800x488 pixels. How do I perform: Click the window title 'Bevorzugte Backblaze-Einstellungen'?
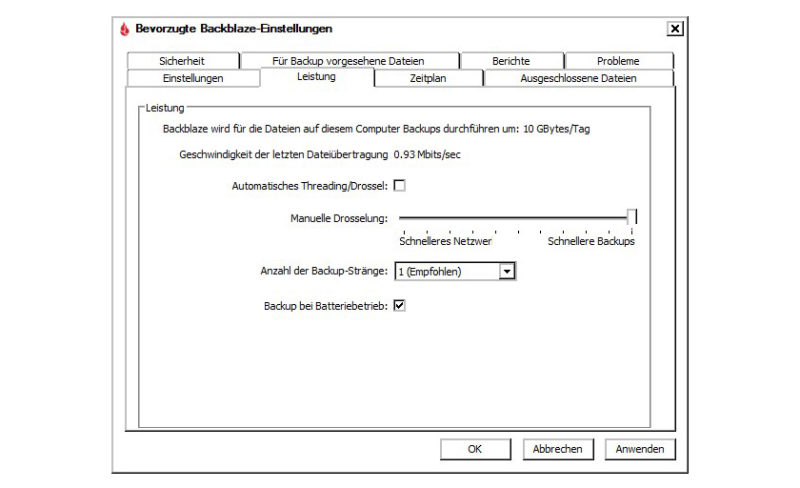[234, 29]
